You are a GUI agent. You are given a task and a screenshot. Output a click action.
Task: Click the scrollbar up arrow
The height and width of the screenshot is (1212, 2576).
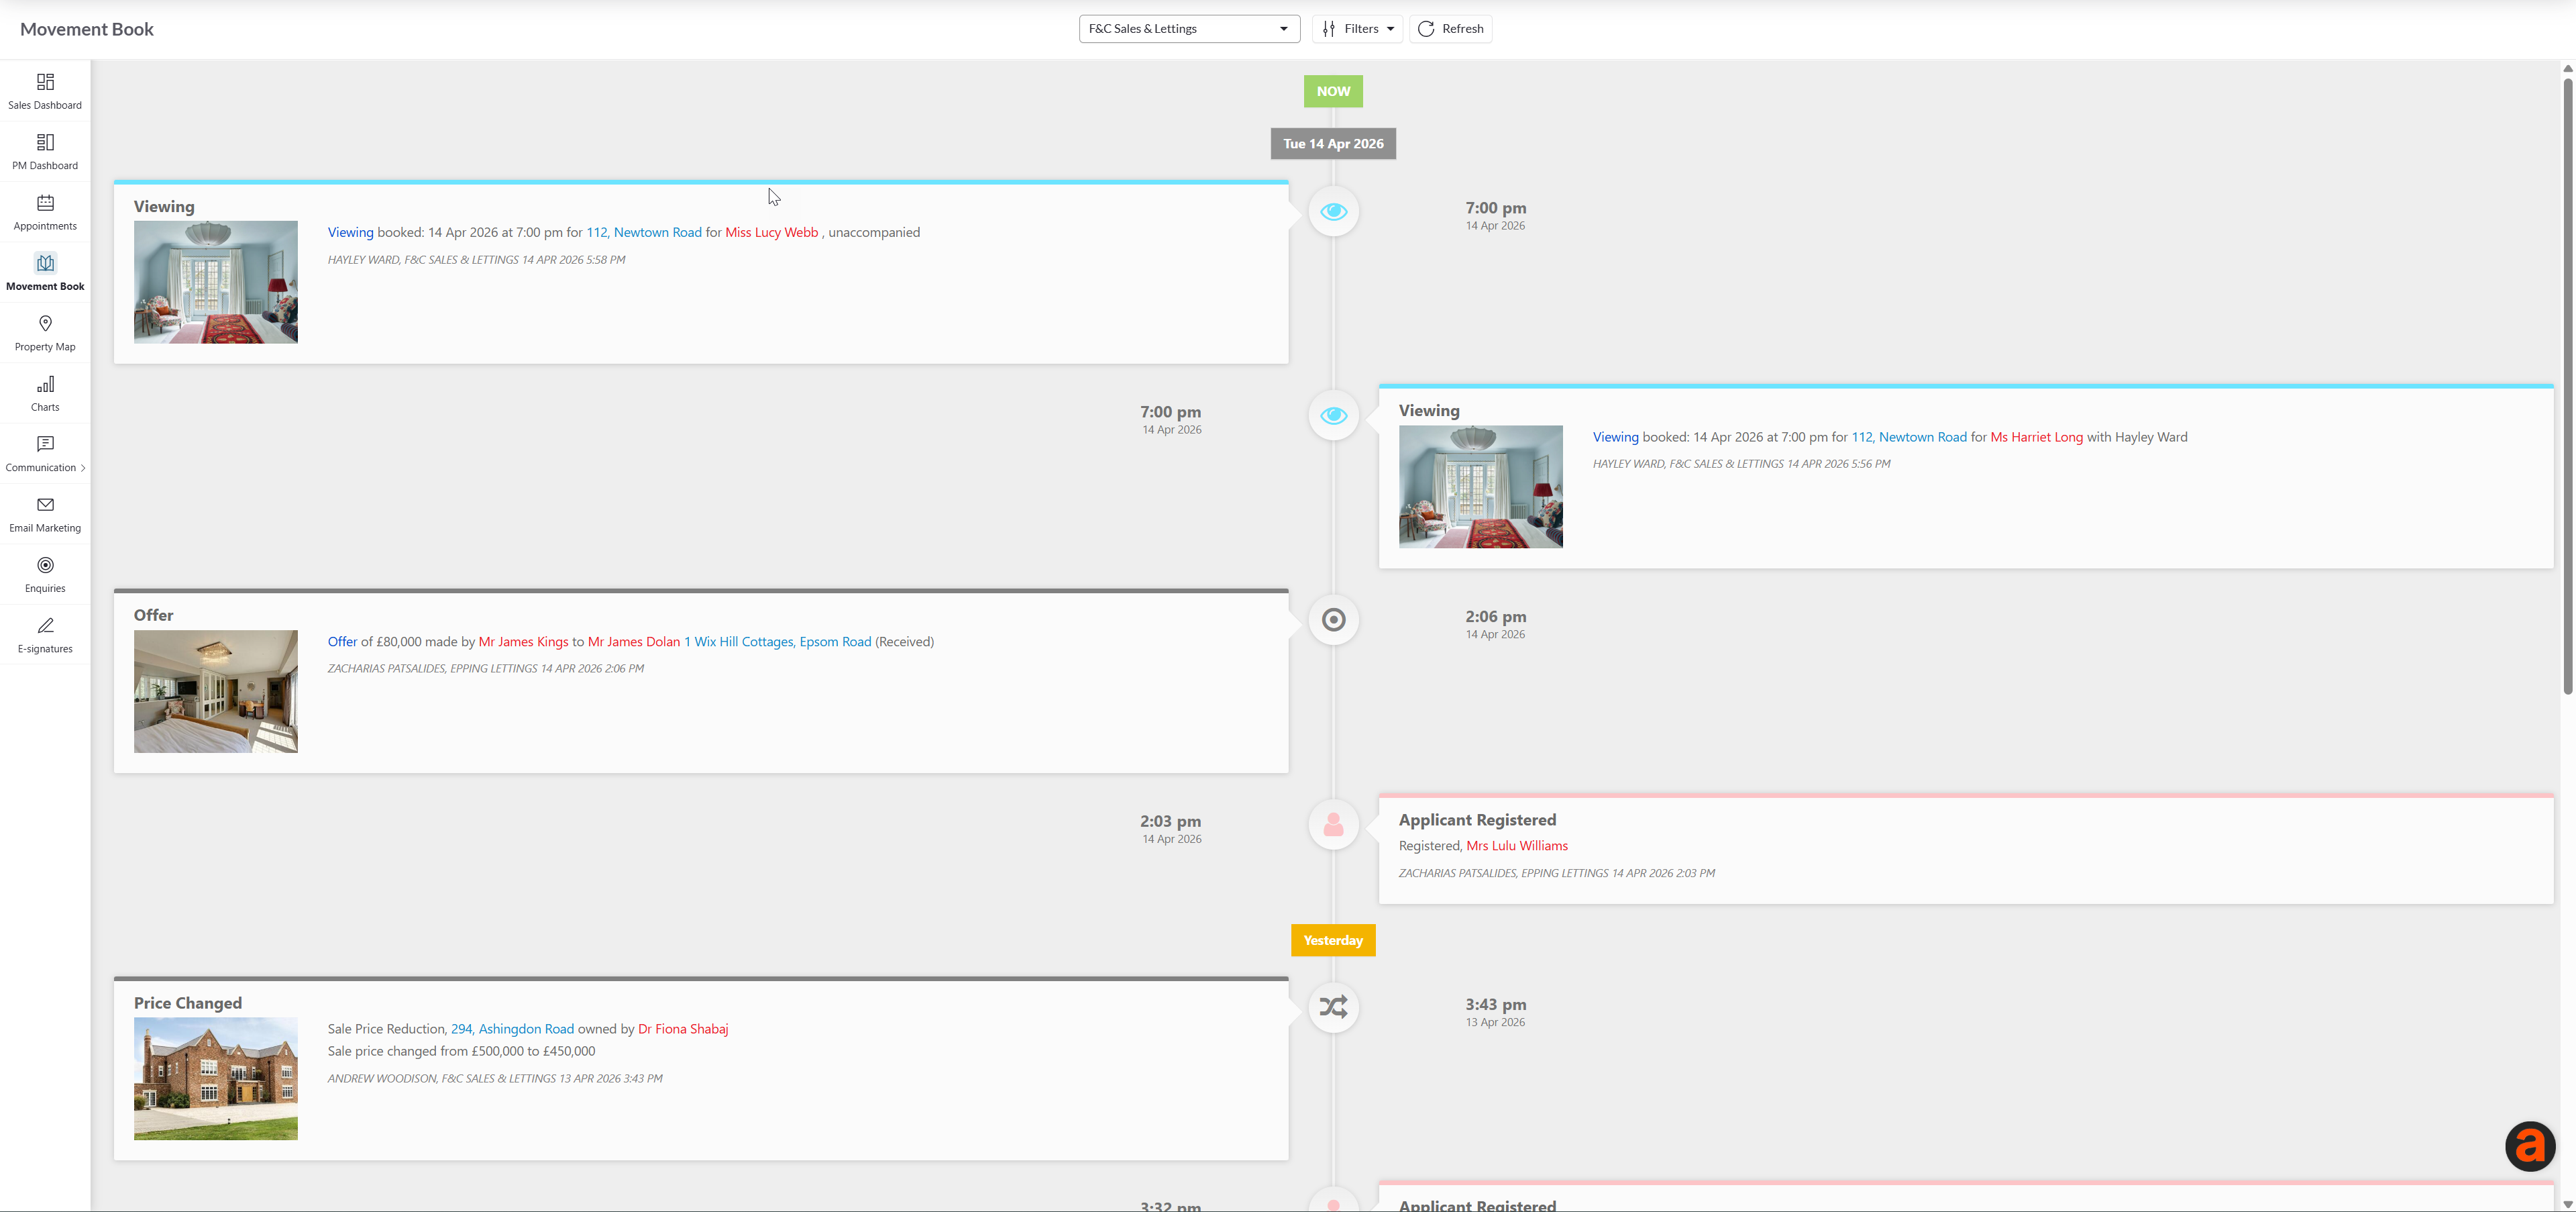coord(2567,69)
